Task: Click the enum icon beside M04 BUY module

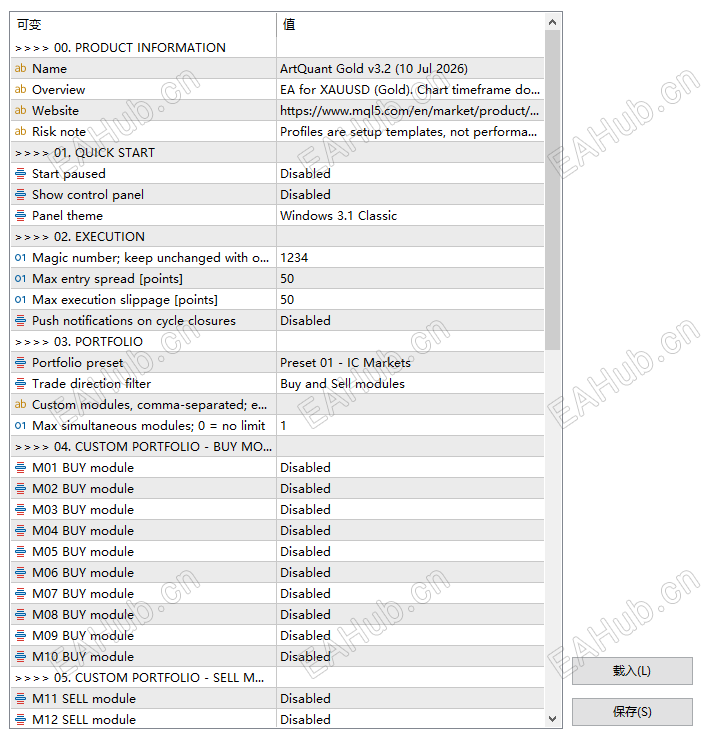Action: [20, 530]
